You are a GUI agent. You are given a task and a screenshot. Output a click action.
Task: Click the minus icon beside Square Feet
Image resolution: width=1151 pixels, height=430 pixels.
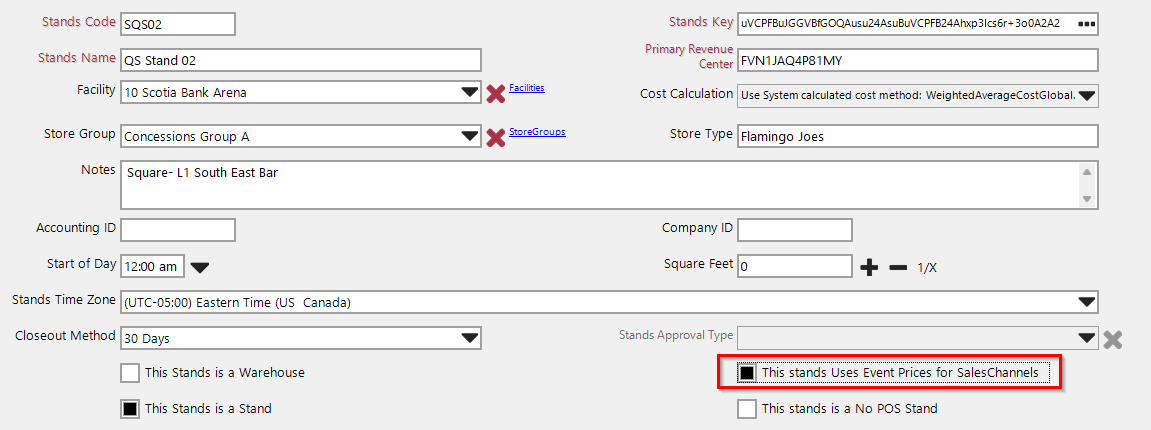click(898, 267)
